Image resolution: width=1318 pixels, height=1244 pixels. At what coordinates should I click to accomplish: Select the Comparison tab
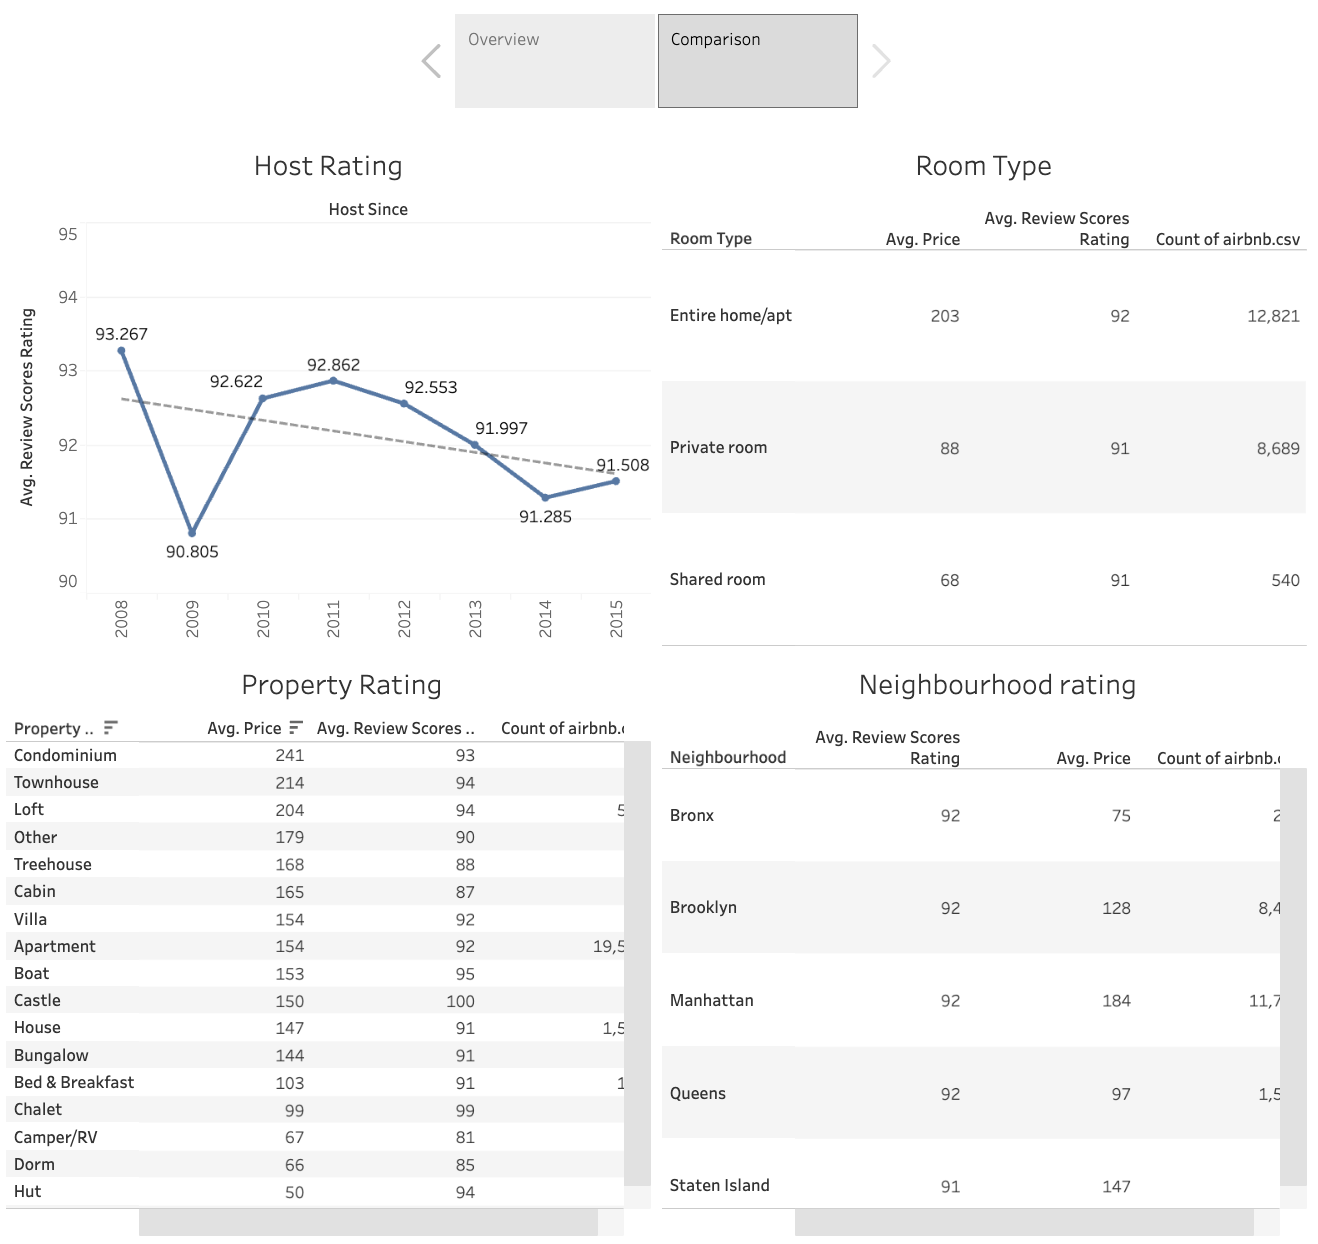756,60
